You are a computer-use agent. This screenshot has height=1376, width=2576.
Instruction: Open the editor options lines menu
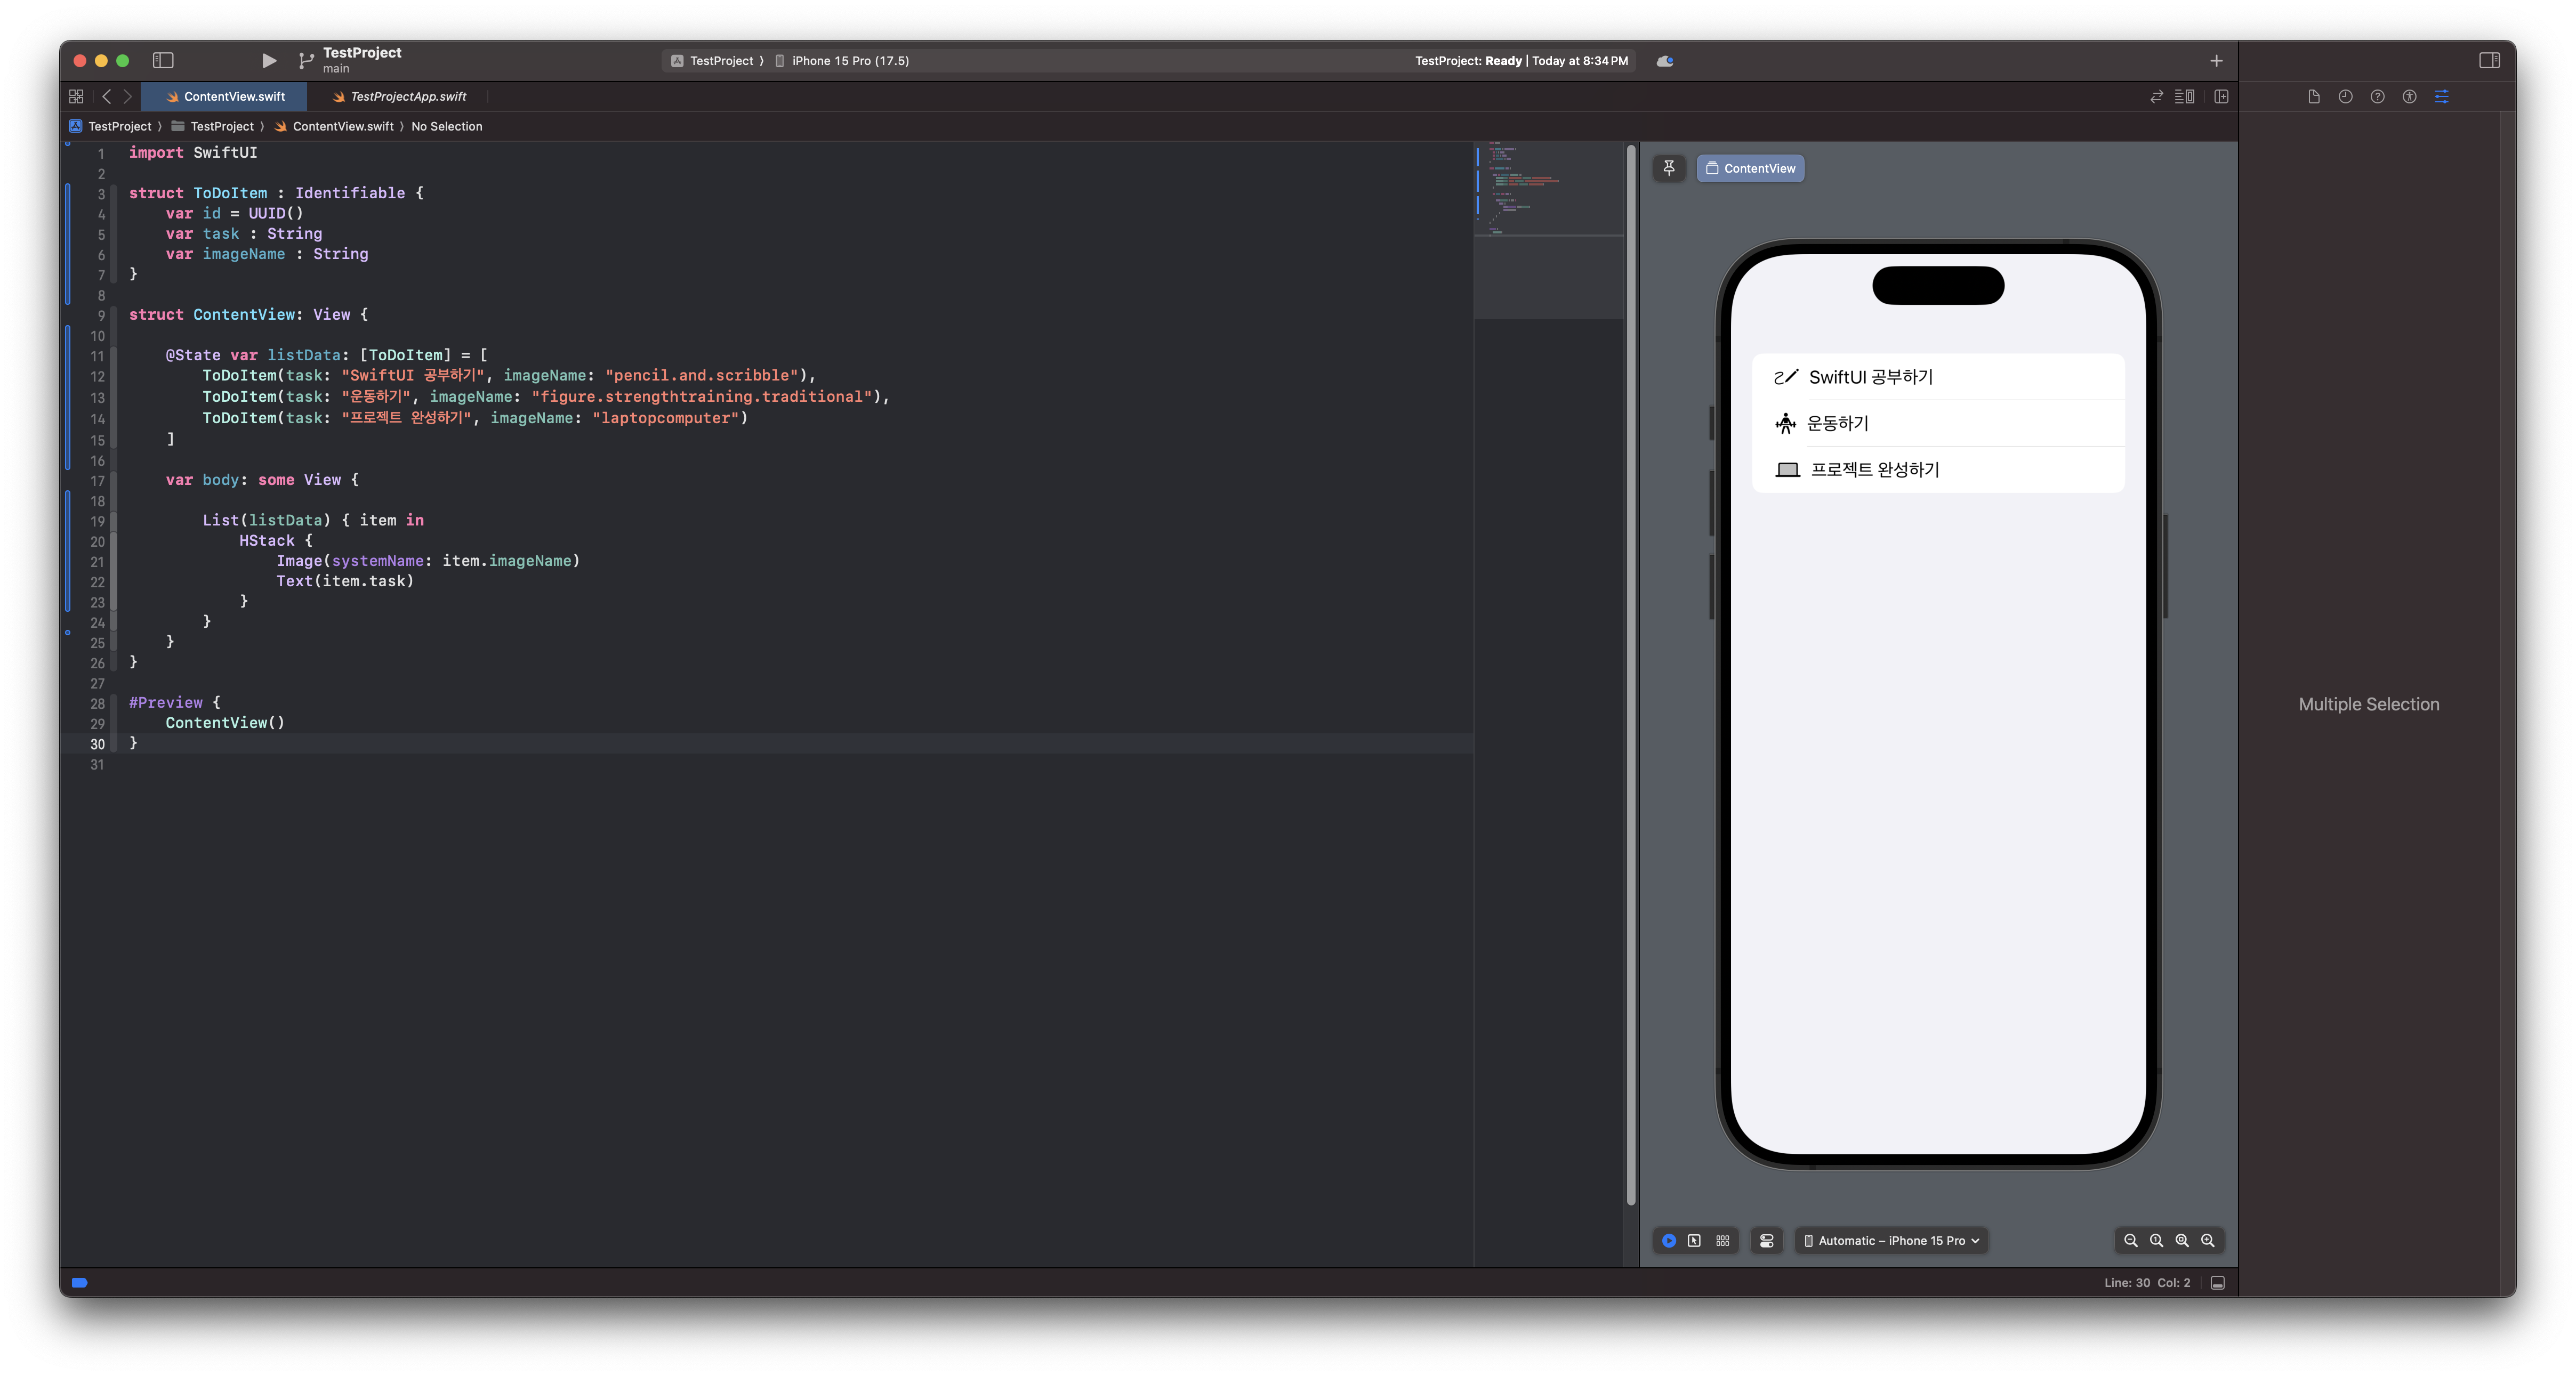tap(2184, 97)
